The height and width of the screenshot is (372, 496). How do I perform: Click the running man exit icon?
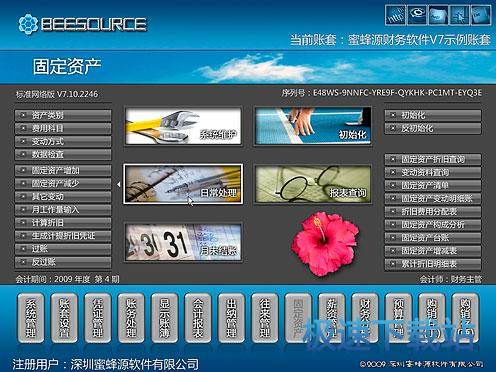(x=459, y=15)
